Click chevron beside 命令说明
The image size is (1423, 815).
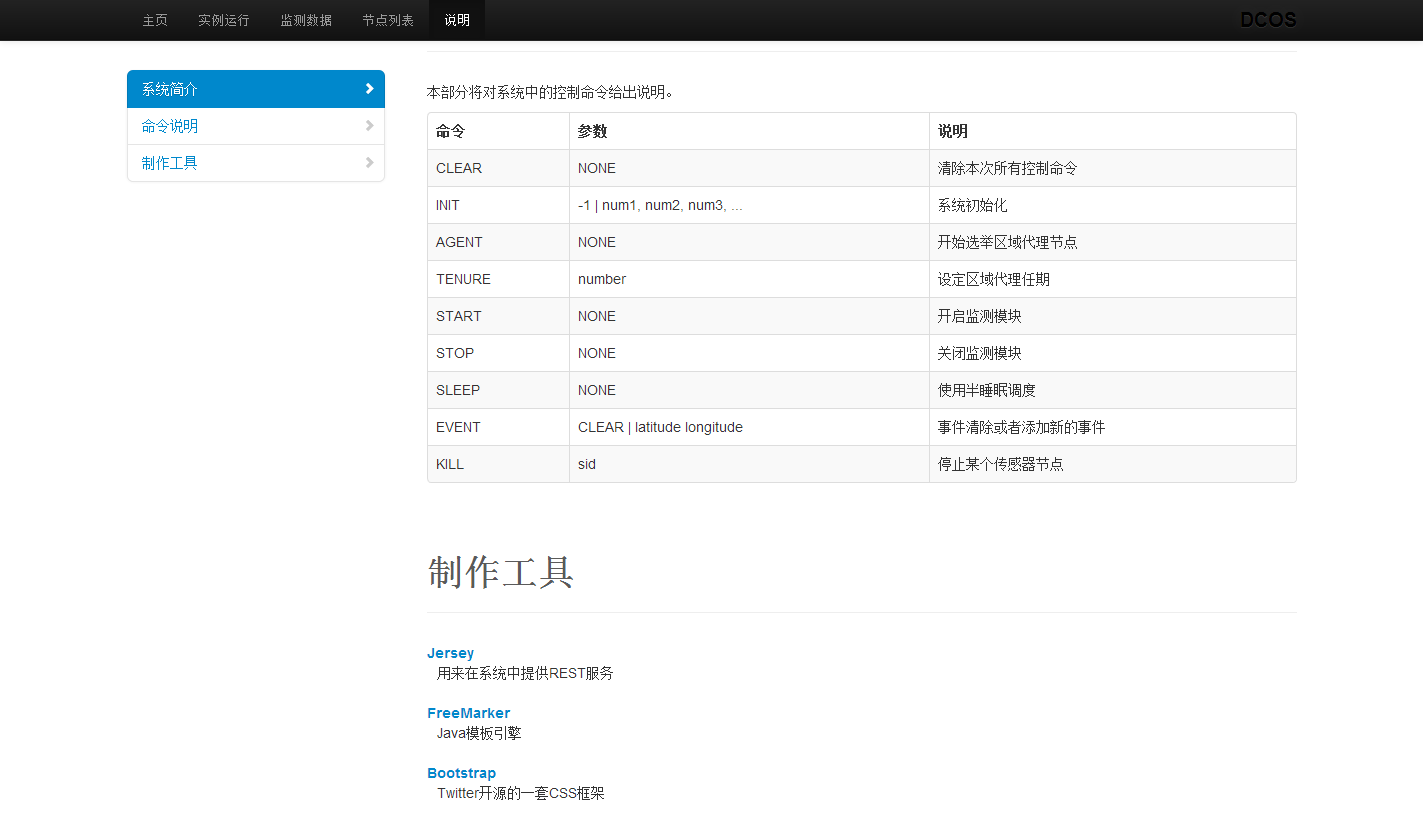coord(369,126)
